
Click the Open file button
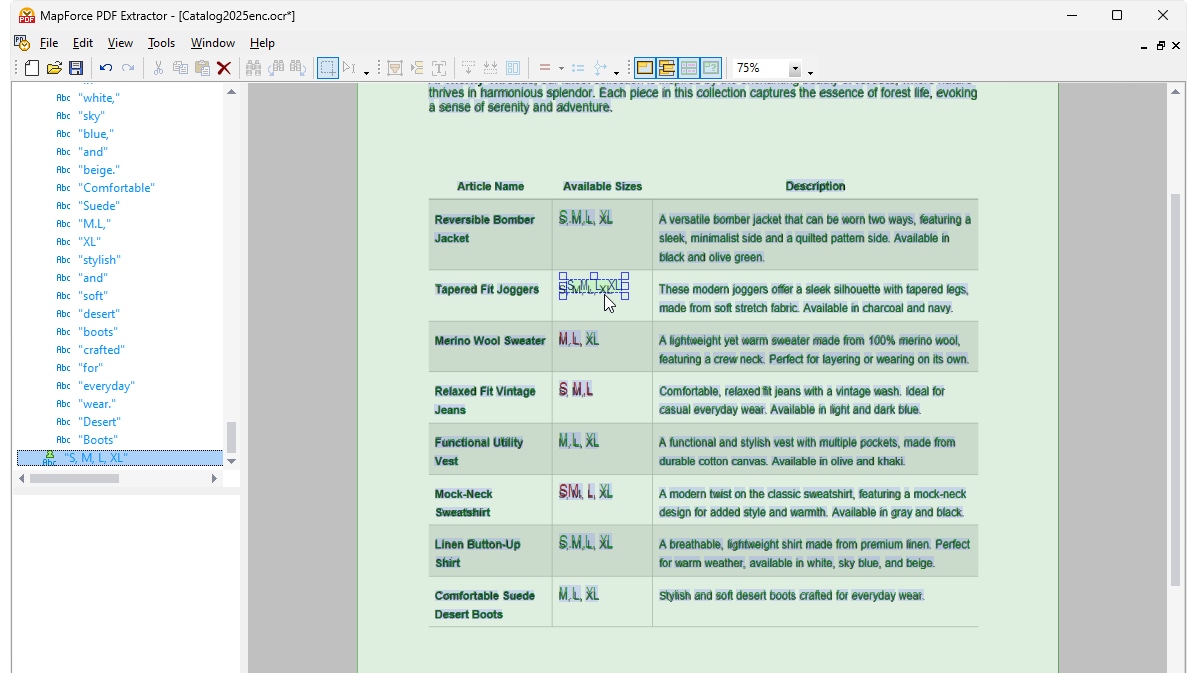point(54,68)
